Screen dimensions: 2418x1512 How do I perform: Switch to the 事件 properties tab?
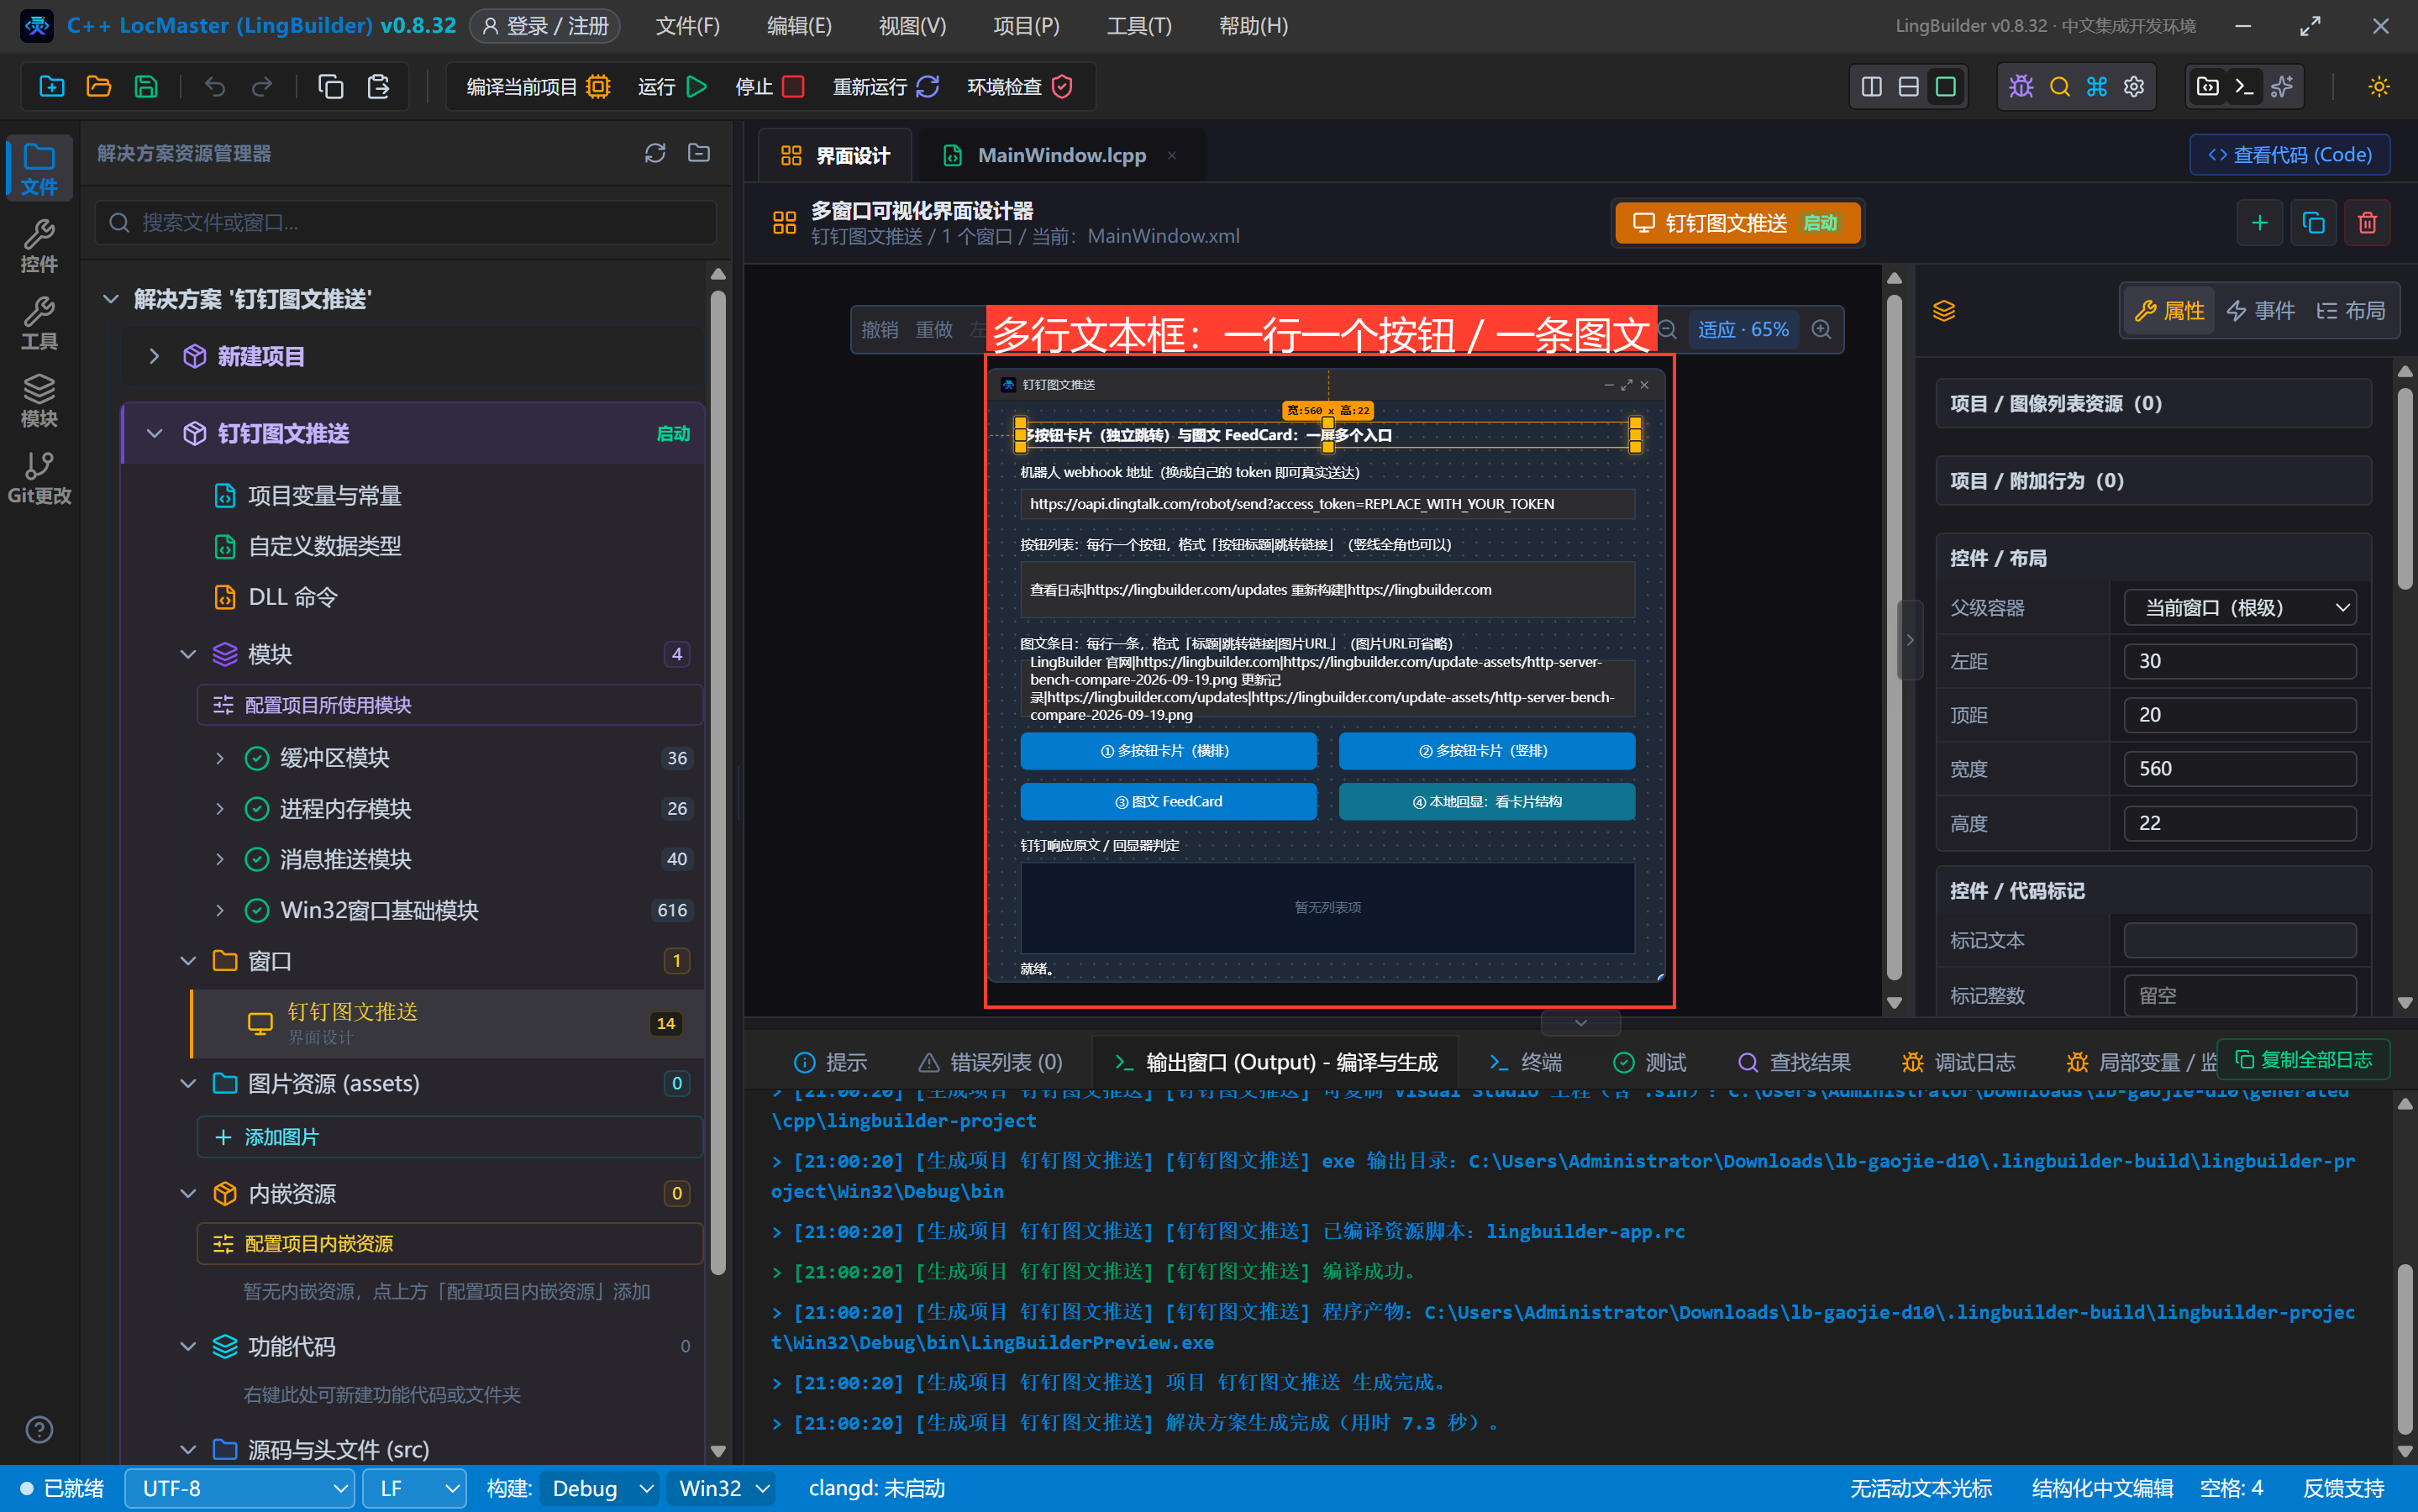click(x=2262, y=311)
